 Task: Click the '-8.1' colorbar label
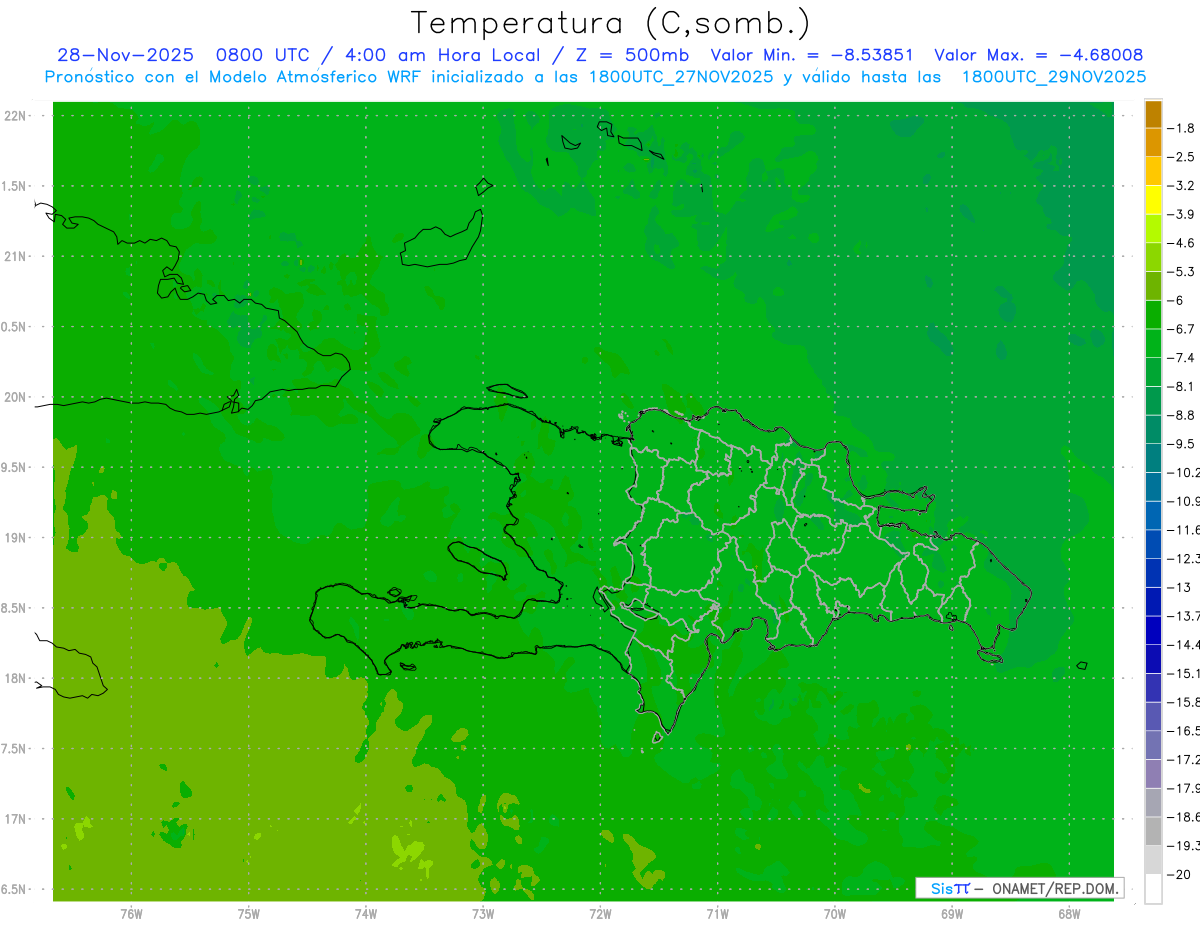pos(1182,386)
